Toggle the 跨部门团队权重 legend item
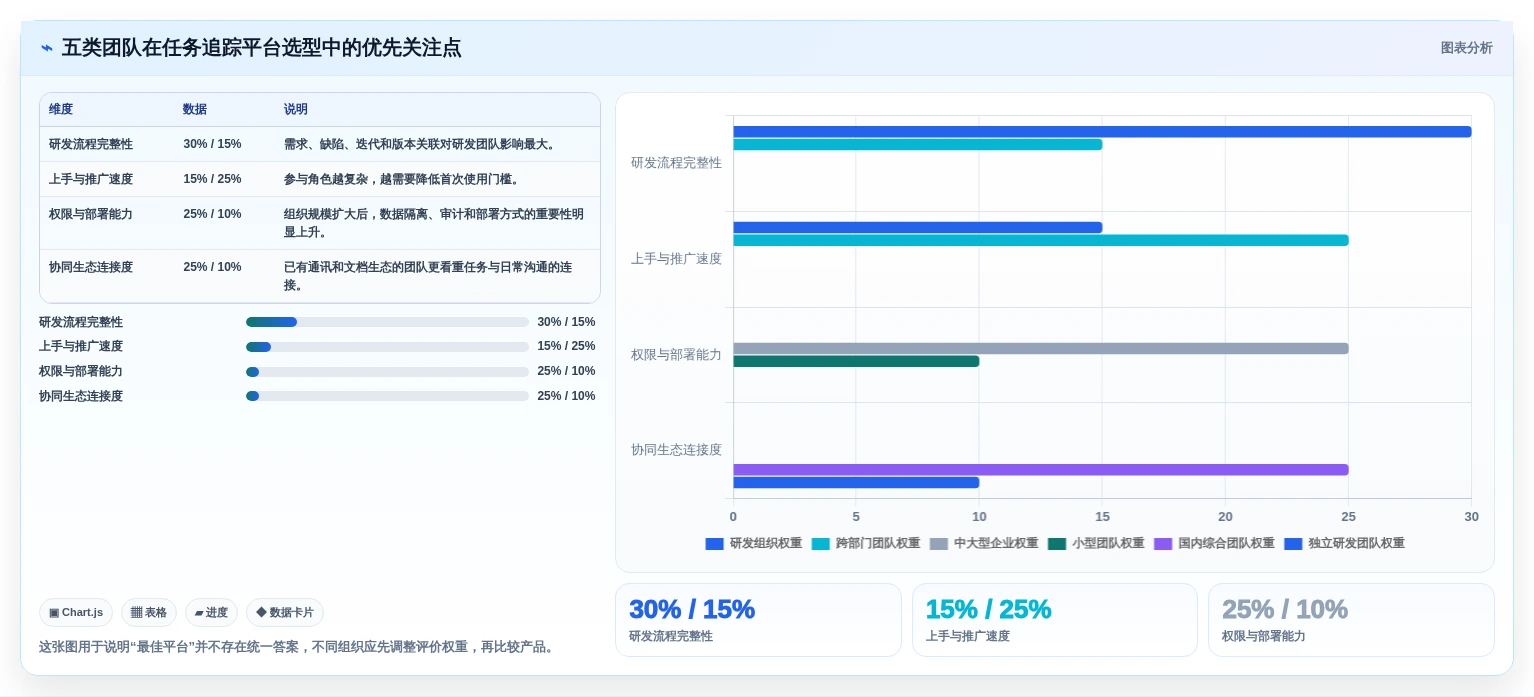This screenshot has height=697, width=1534. coord(866,543)
